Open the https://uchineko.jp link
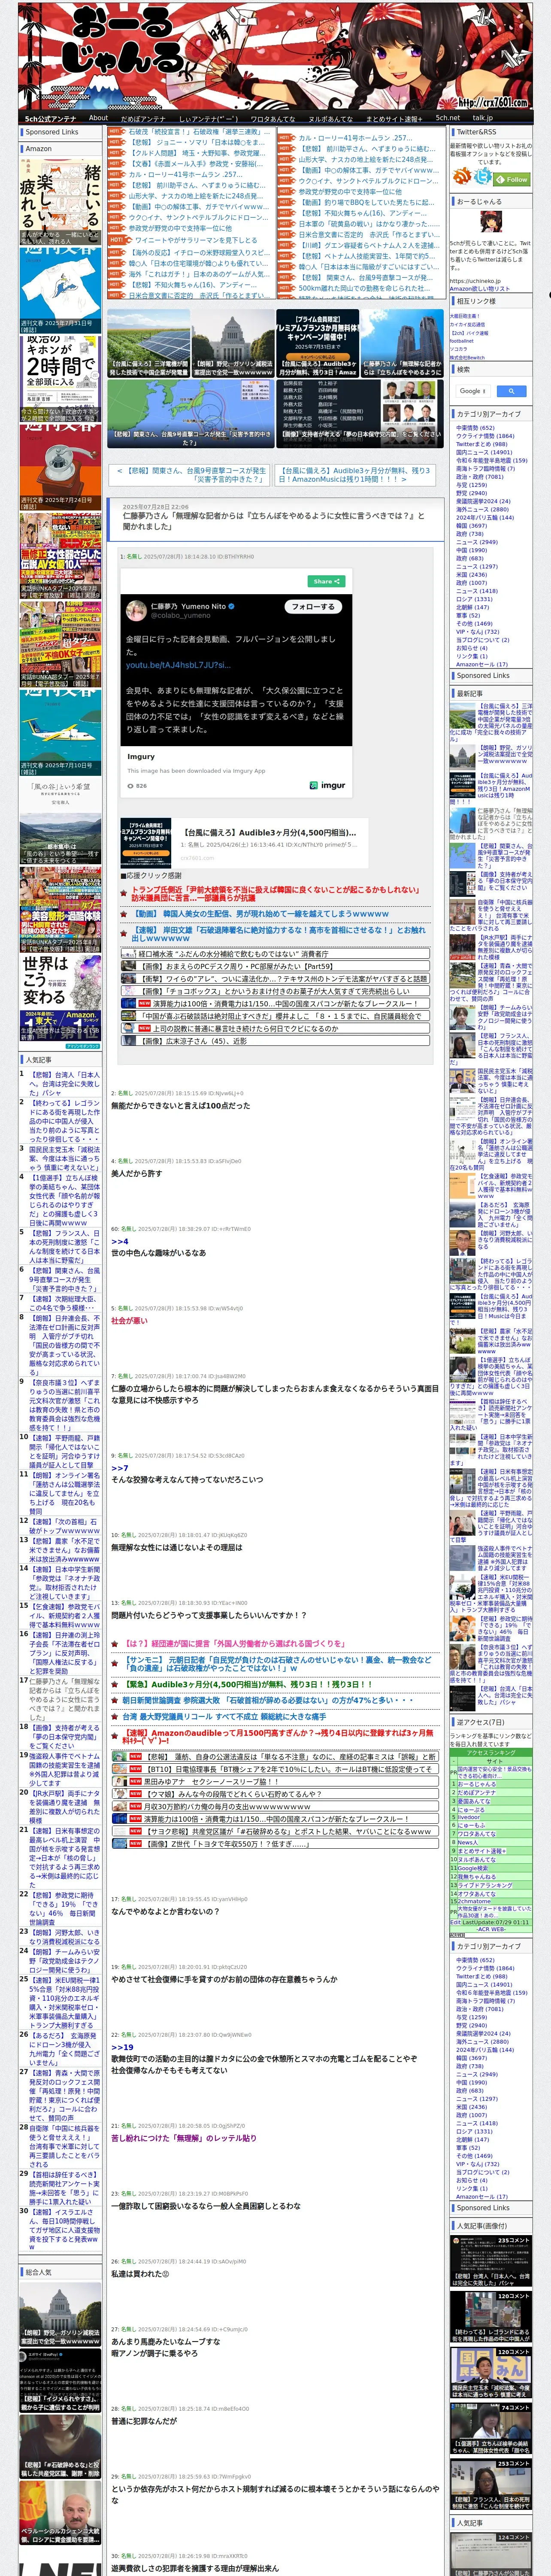 (x=476, y=281)
